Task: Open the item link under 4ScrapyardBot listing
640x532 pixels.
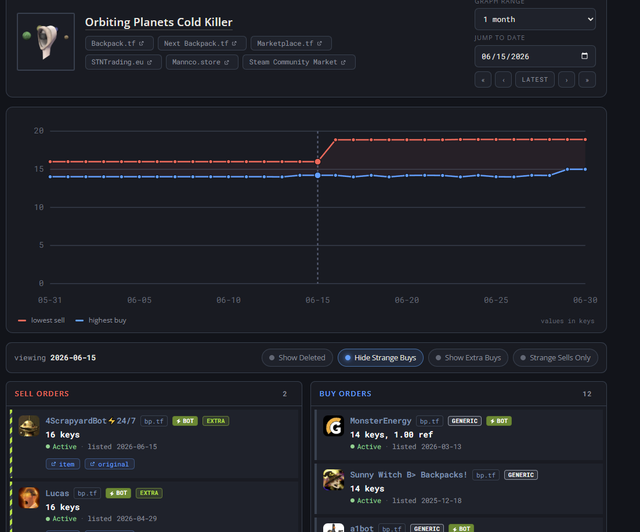Action: (62, 464)
